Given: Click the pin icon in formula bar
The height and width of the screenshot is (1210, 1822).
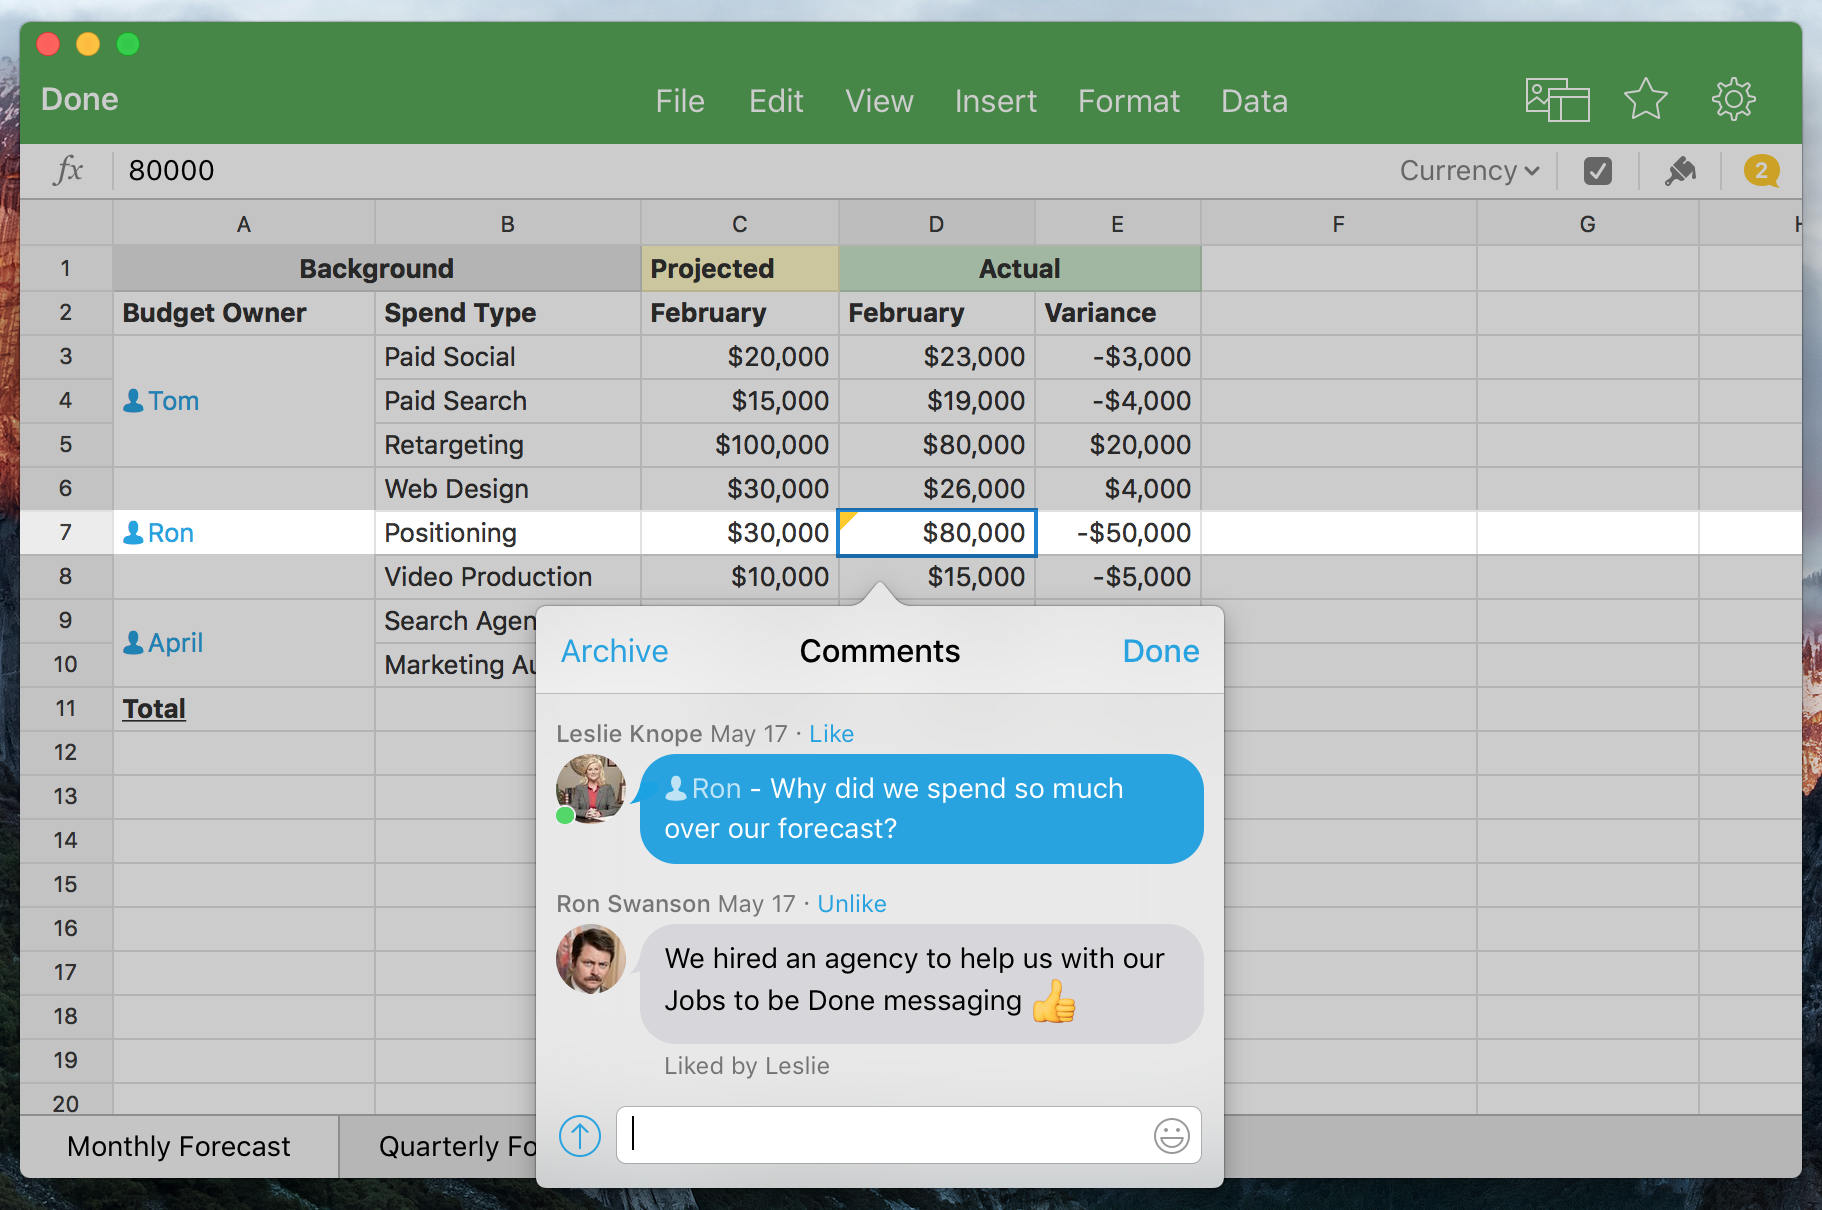Looking at the screenshot, I should (1680, 171).
